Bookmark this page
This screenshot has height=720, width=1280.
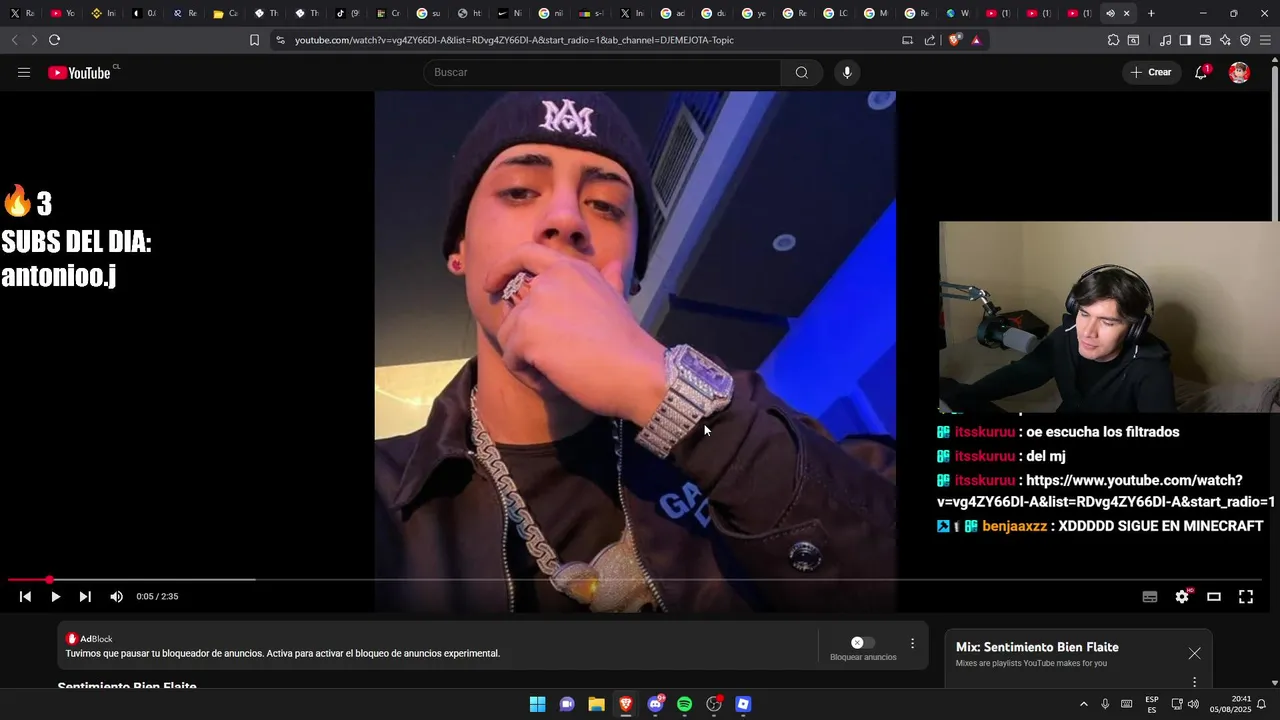[x=254, y=40]
